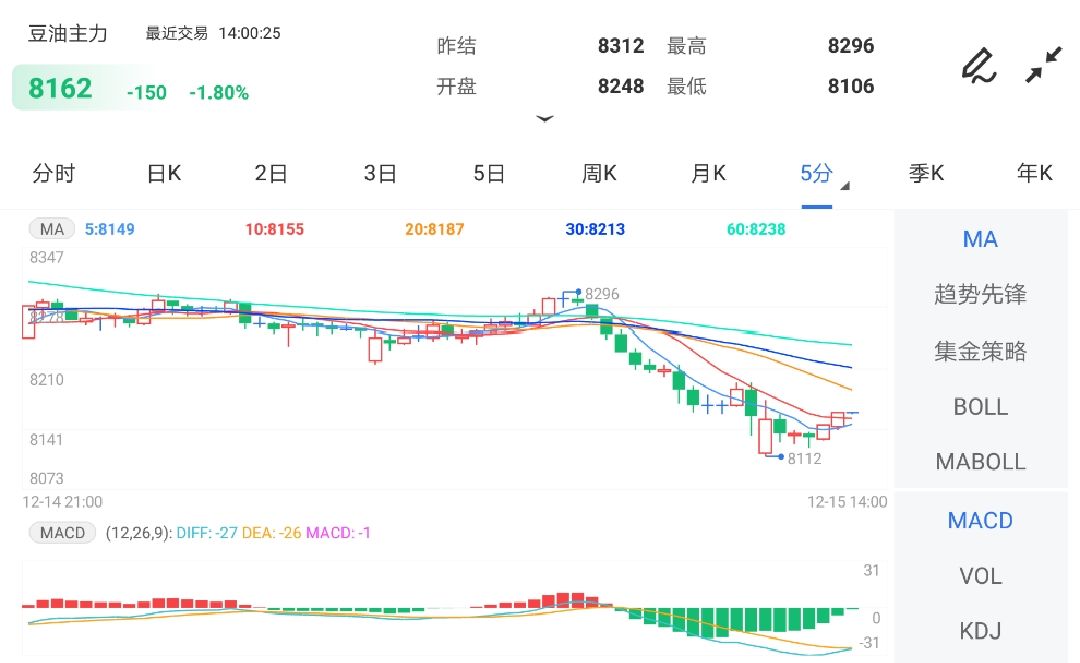Viewport: 1080px width, 663px height.
Task: Open the 周K chart tab
Action: (x=599, y=173)
